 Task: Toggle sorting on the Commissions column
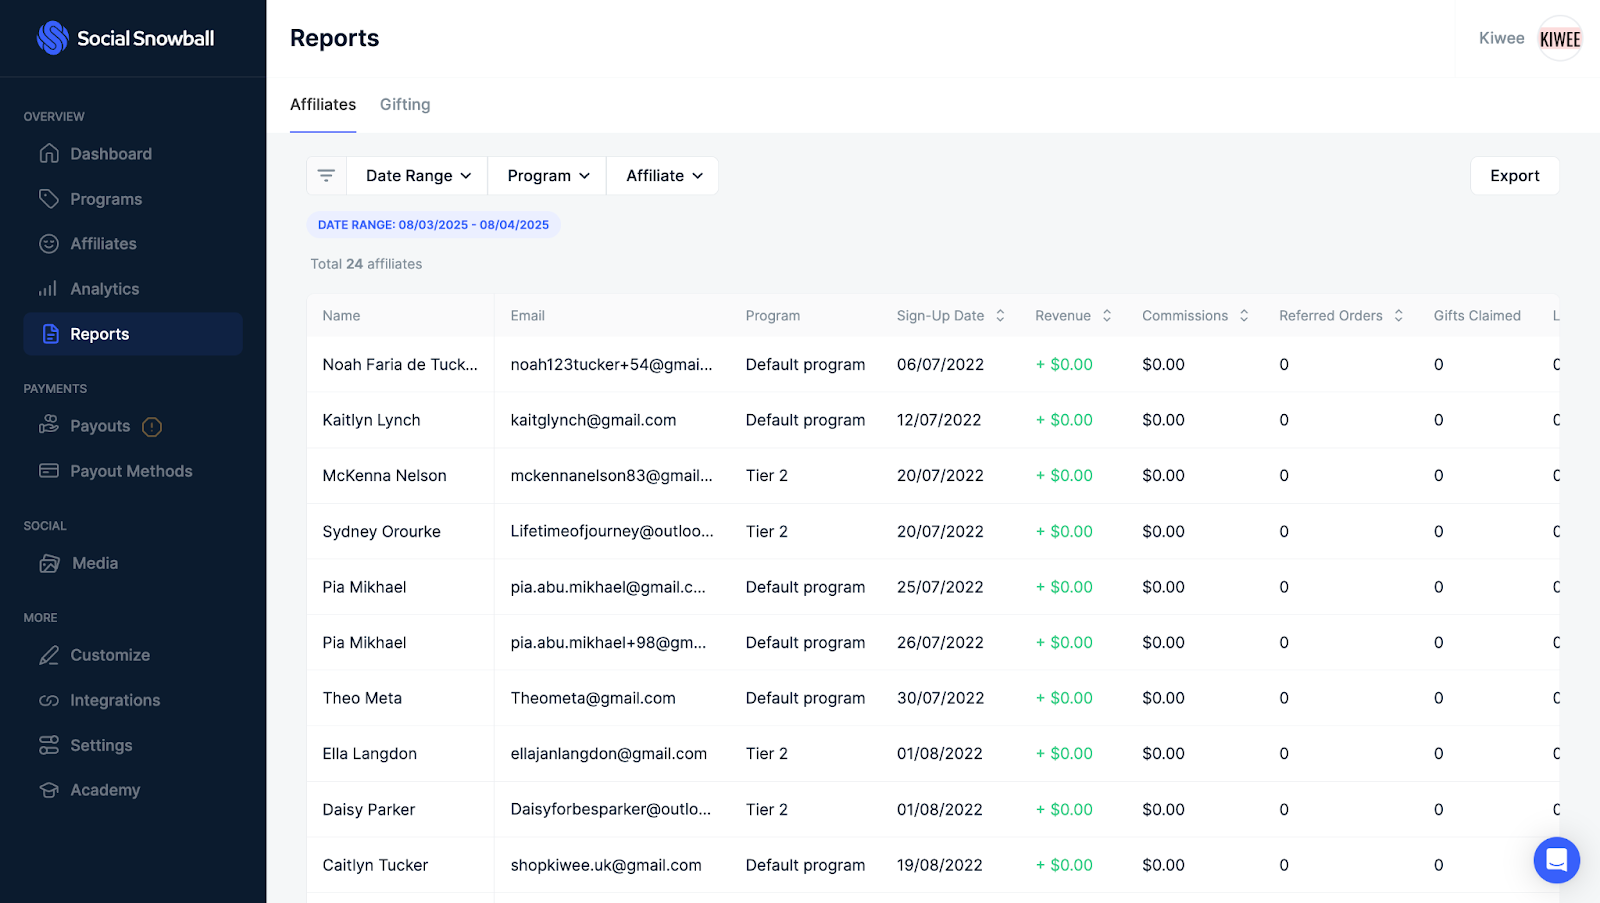click(1242, 315)
